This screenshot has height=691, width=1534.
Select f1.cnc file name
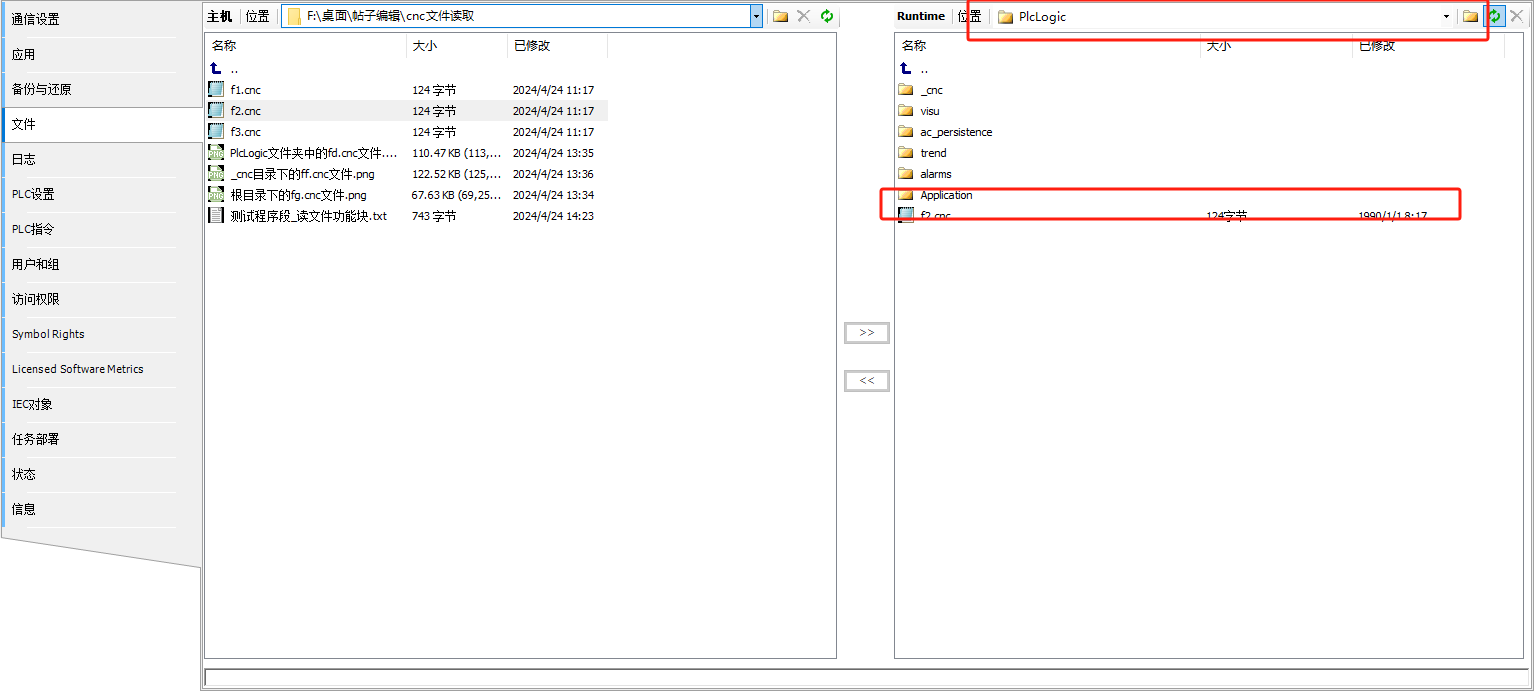tap(246, 90)
